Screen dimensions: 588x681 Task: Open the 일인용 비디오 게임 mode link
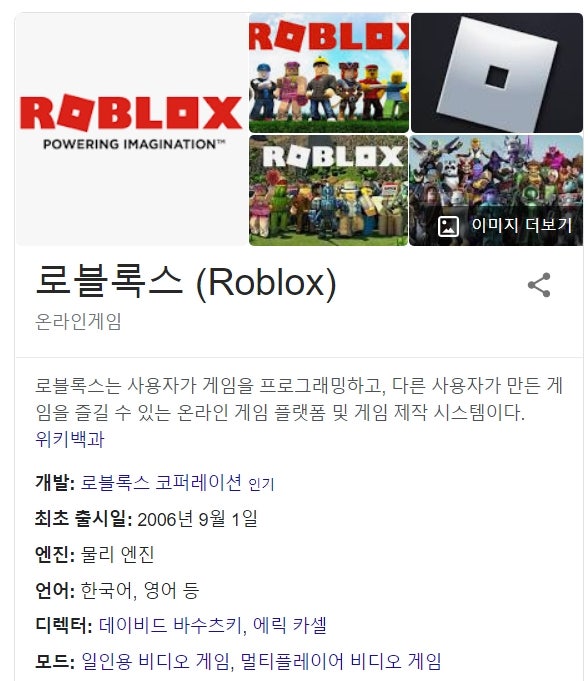tap(155, 661)
